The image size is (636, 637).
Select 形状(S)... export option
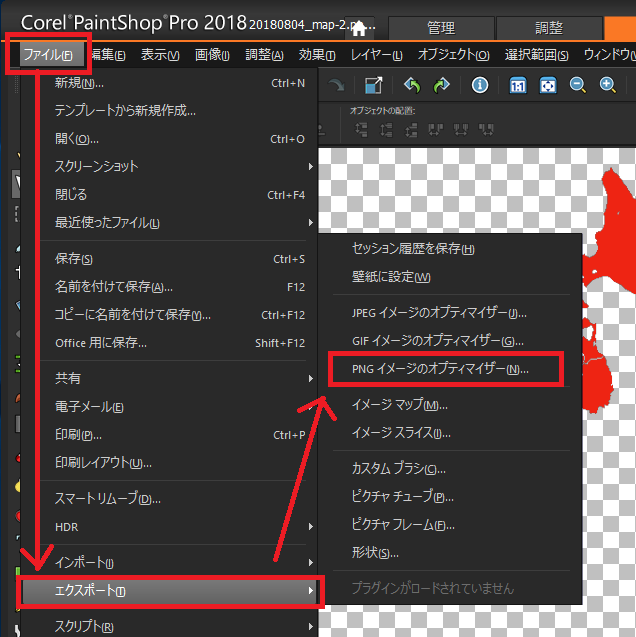pos(451,553)
